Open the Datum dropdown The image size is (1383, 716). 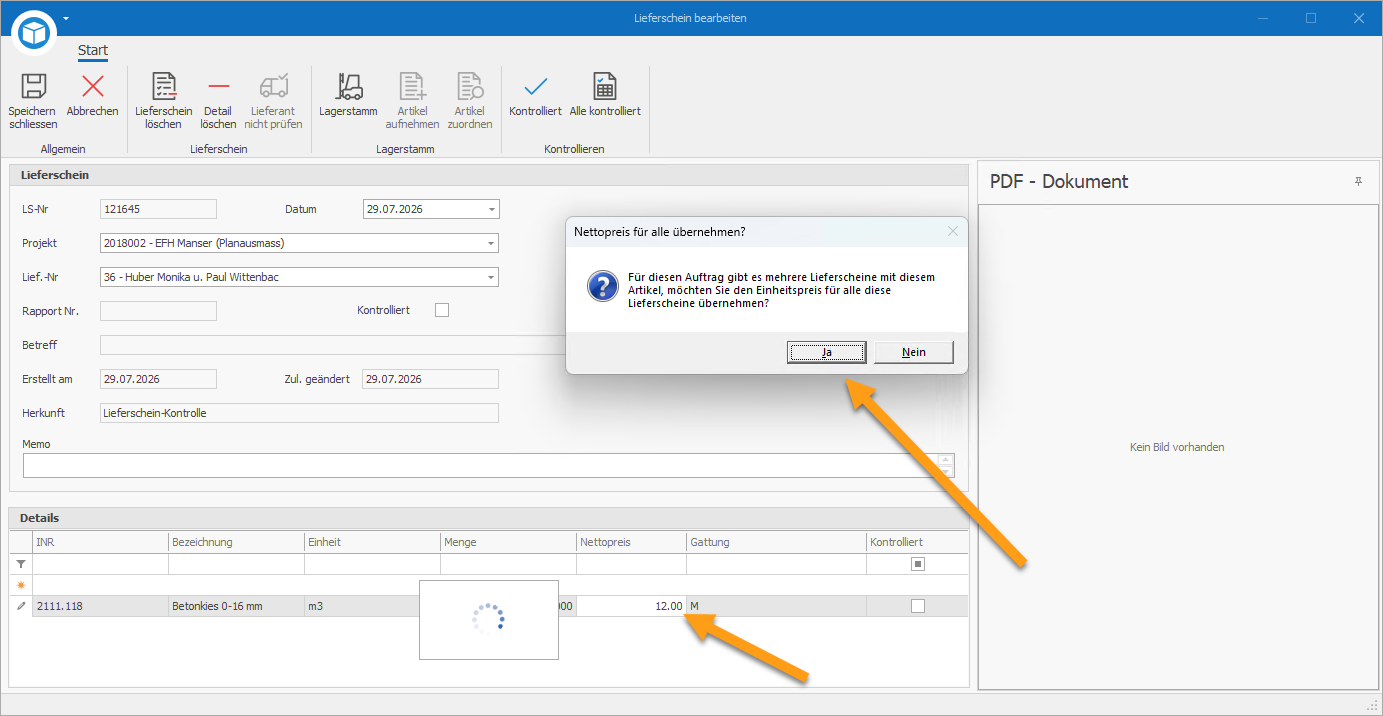[x=491, y=209]
